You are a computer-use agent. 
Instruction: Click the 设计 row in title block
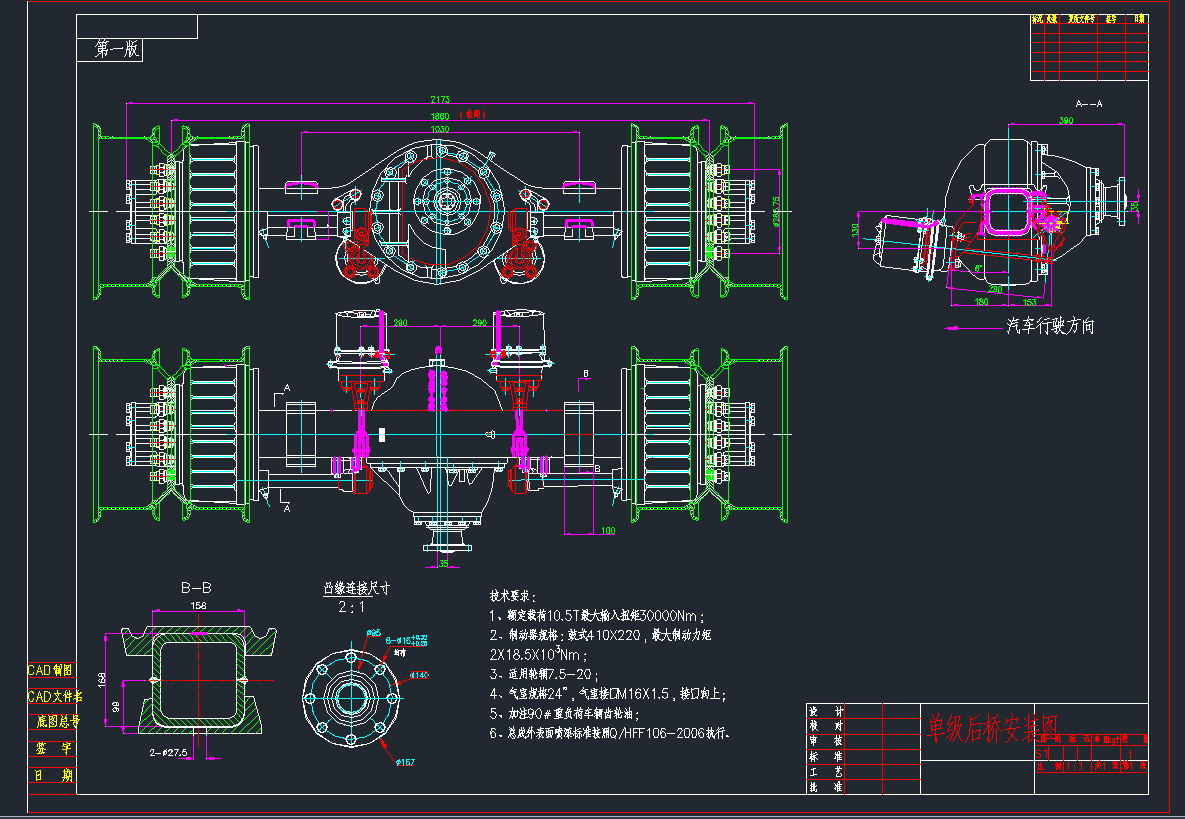(825, 712)
